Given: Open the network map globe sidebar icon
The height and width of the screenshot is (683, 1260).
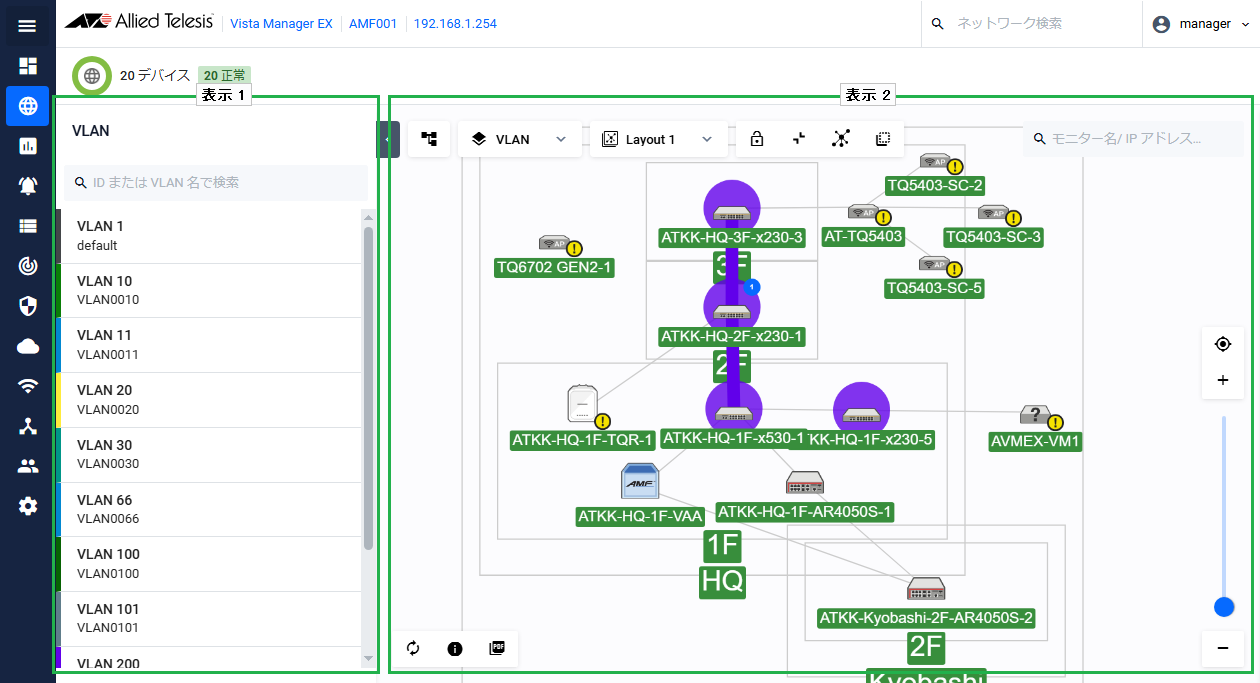Looking at the screenshot, I should (27, 106).
